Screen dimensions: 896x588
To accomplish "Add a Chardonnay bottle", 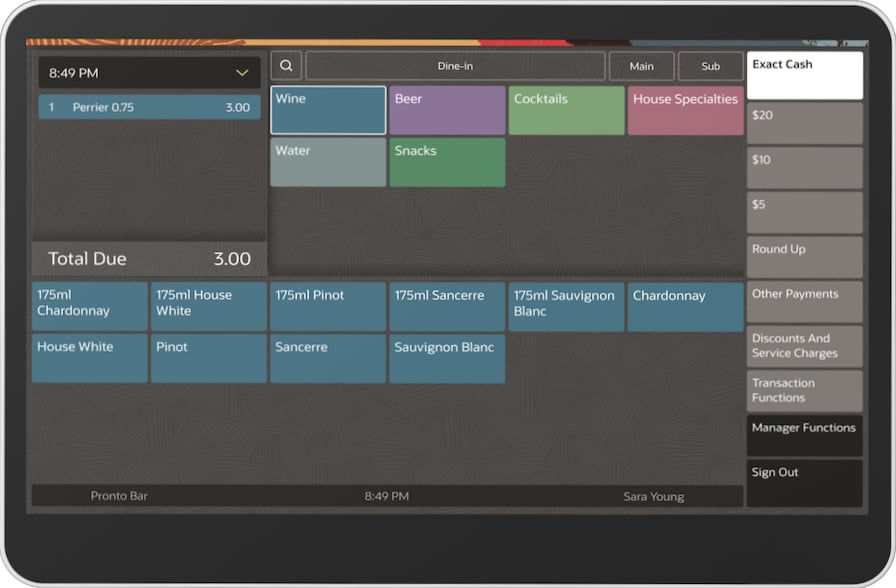I will 686,307.
